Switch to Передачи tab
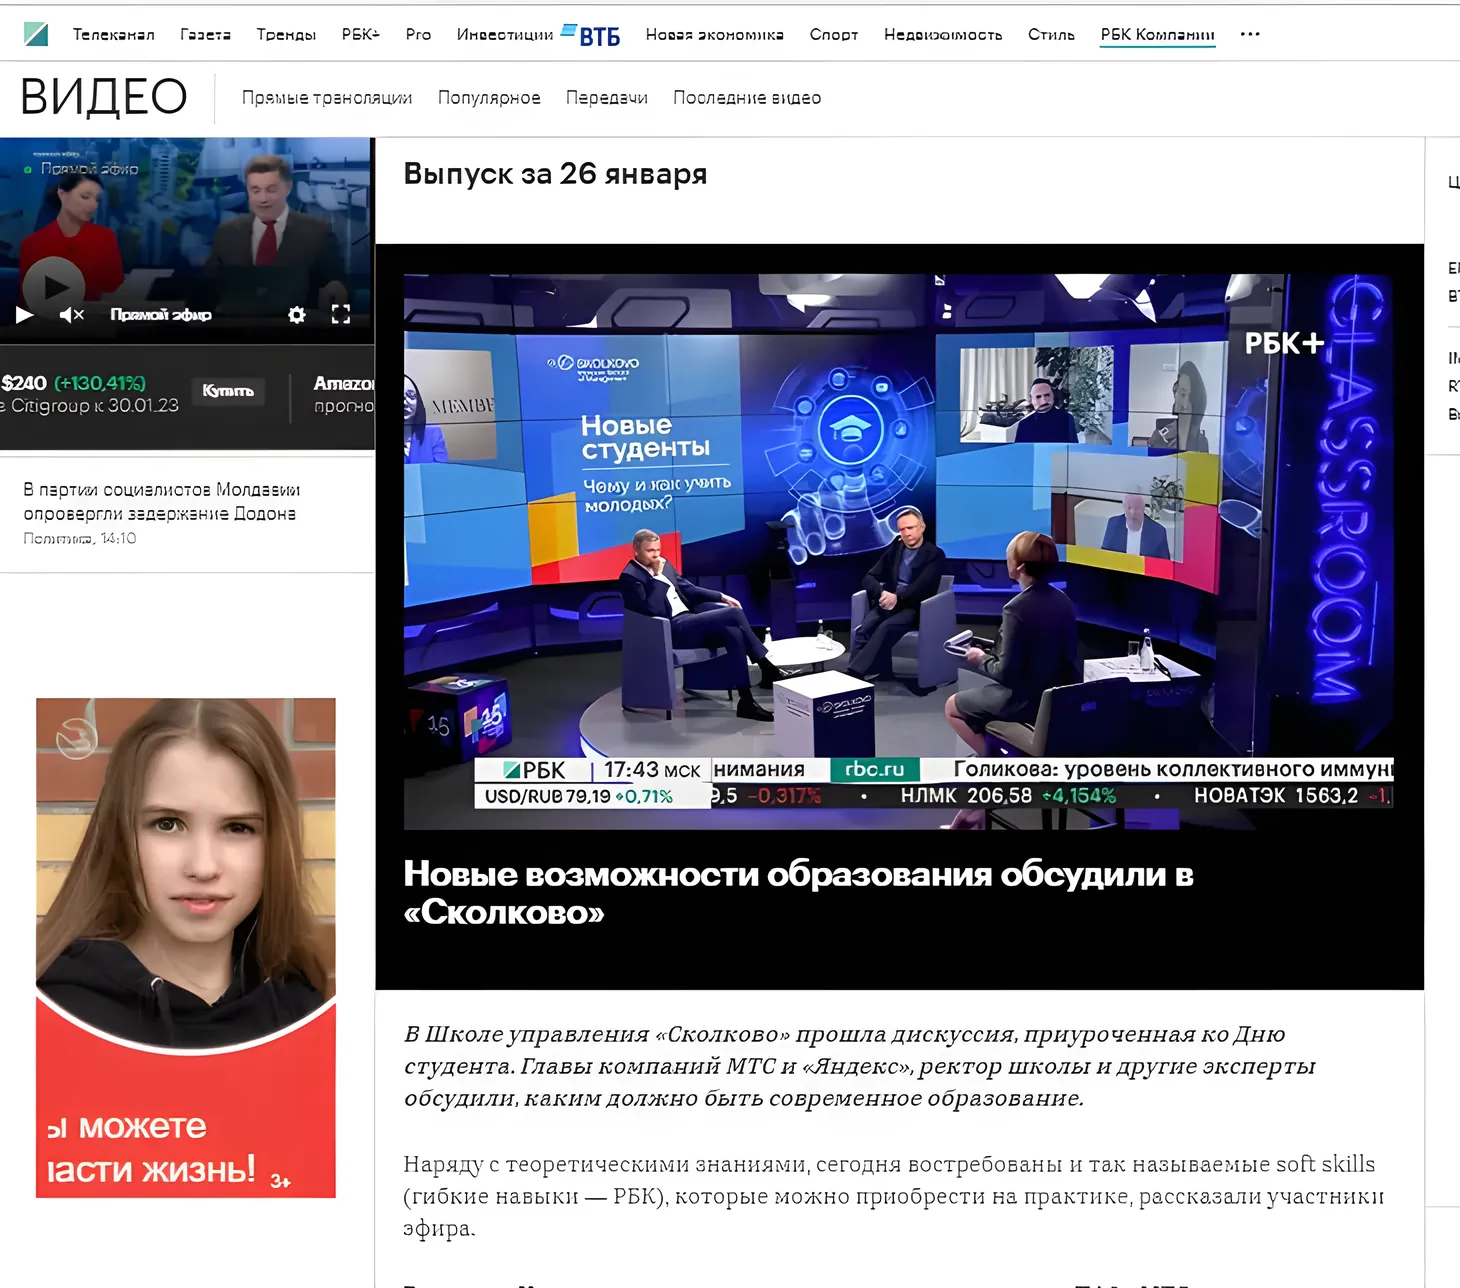 pos(607,98)
